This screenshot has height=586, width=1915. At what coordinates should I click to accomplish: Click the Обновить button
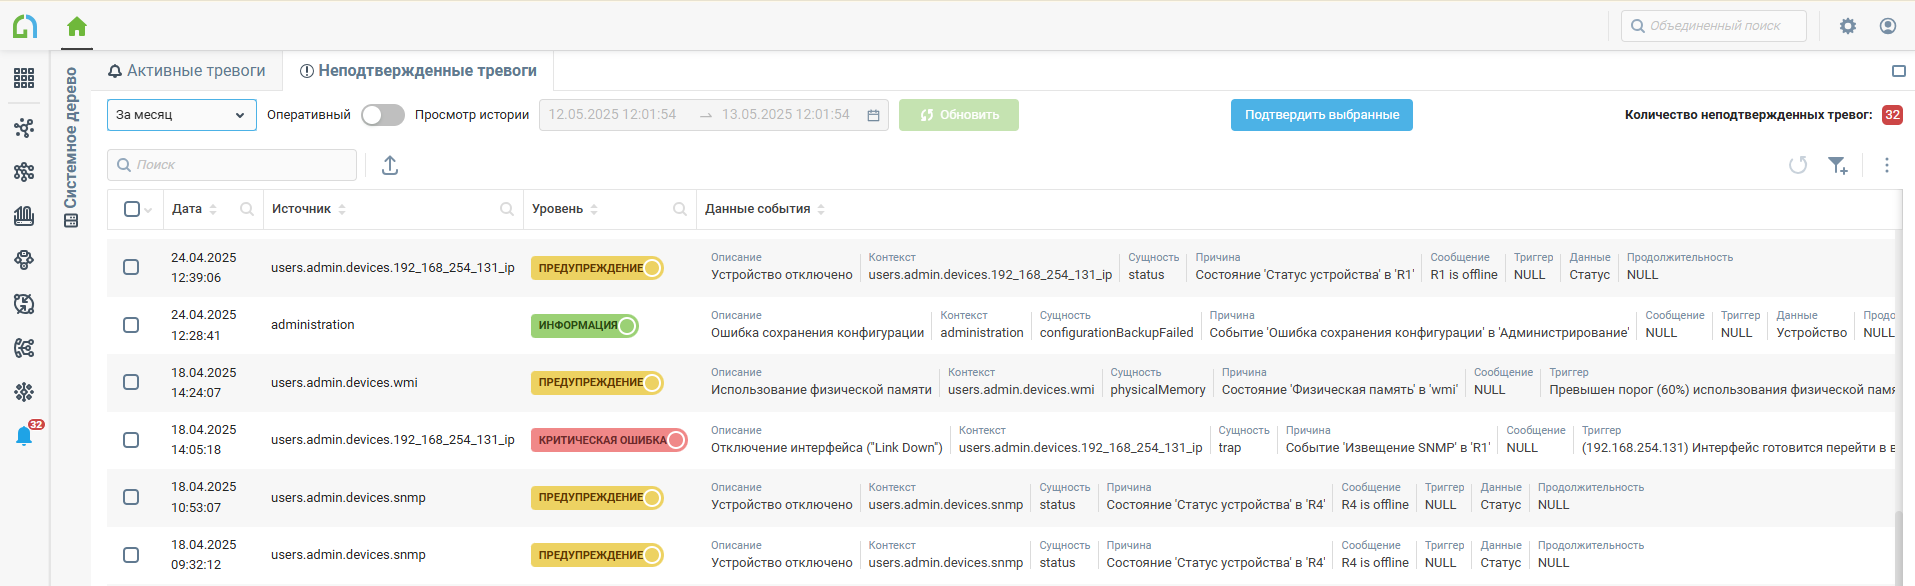(959, 115)
